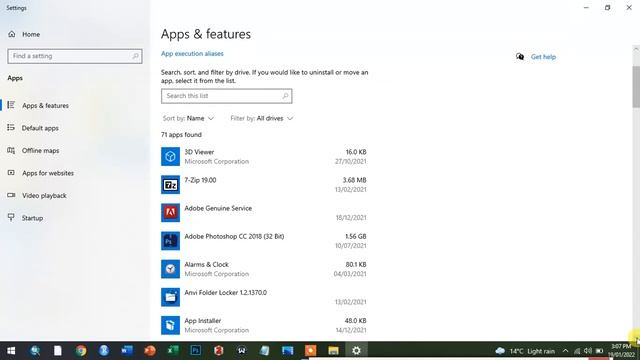Click the Find a setting search box
Image resolution: width=640 pixels, height=360 pixels.
coord(75,56)
